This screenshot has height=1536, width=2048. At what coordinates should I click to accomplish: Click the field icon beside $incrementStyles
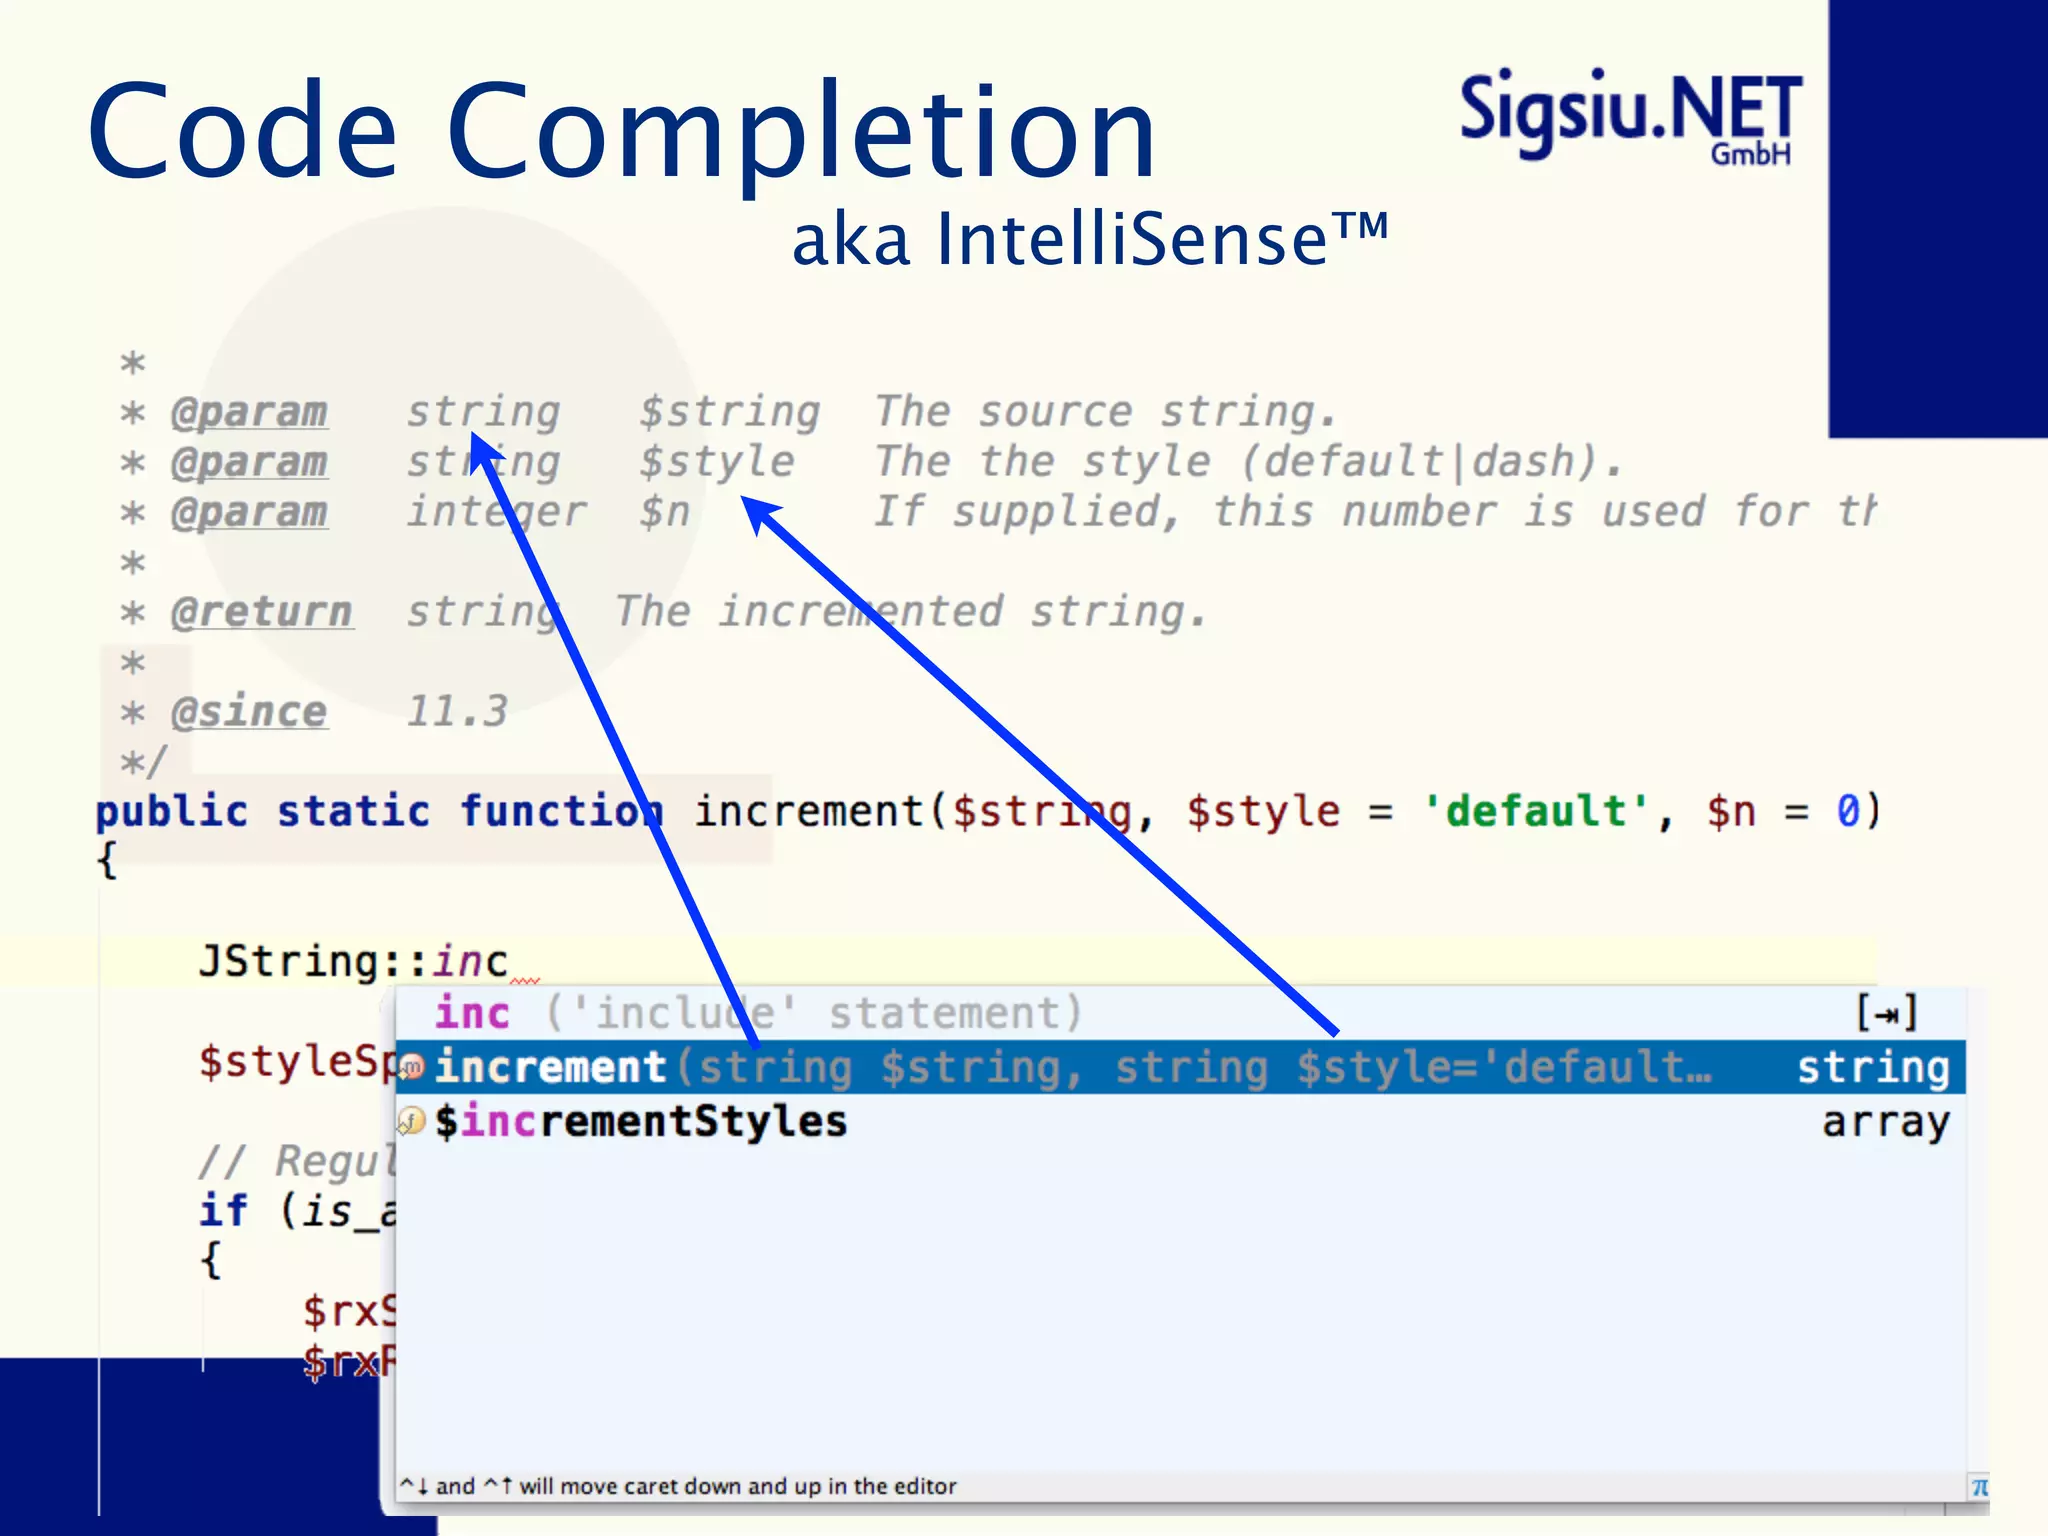(x=412, y=1122)
